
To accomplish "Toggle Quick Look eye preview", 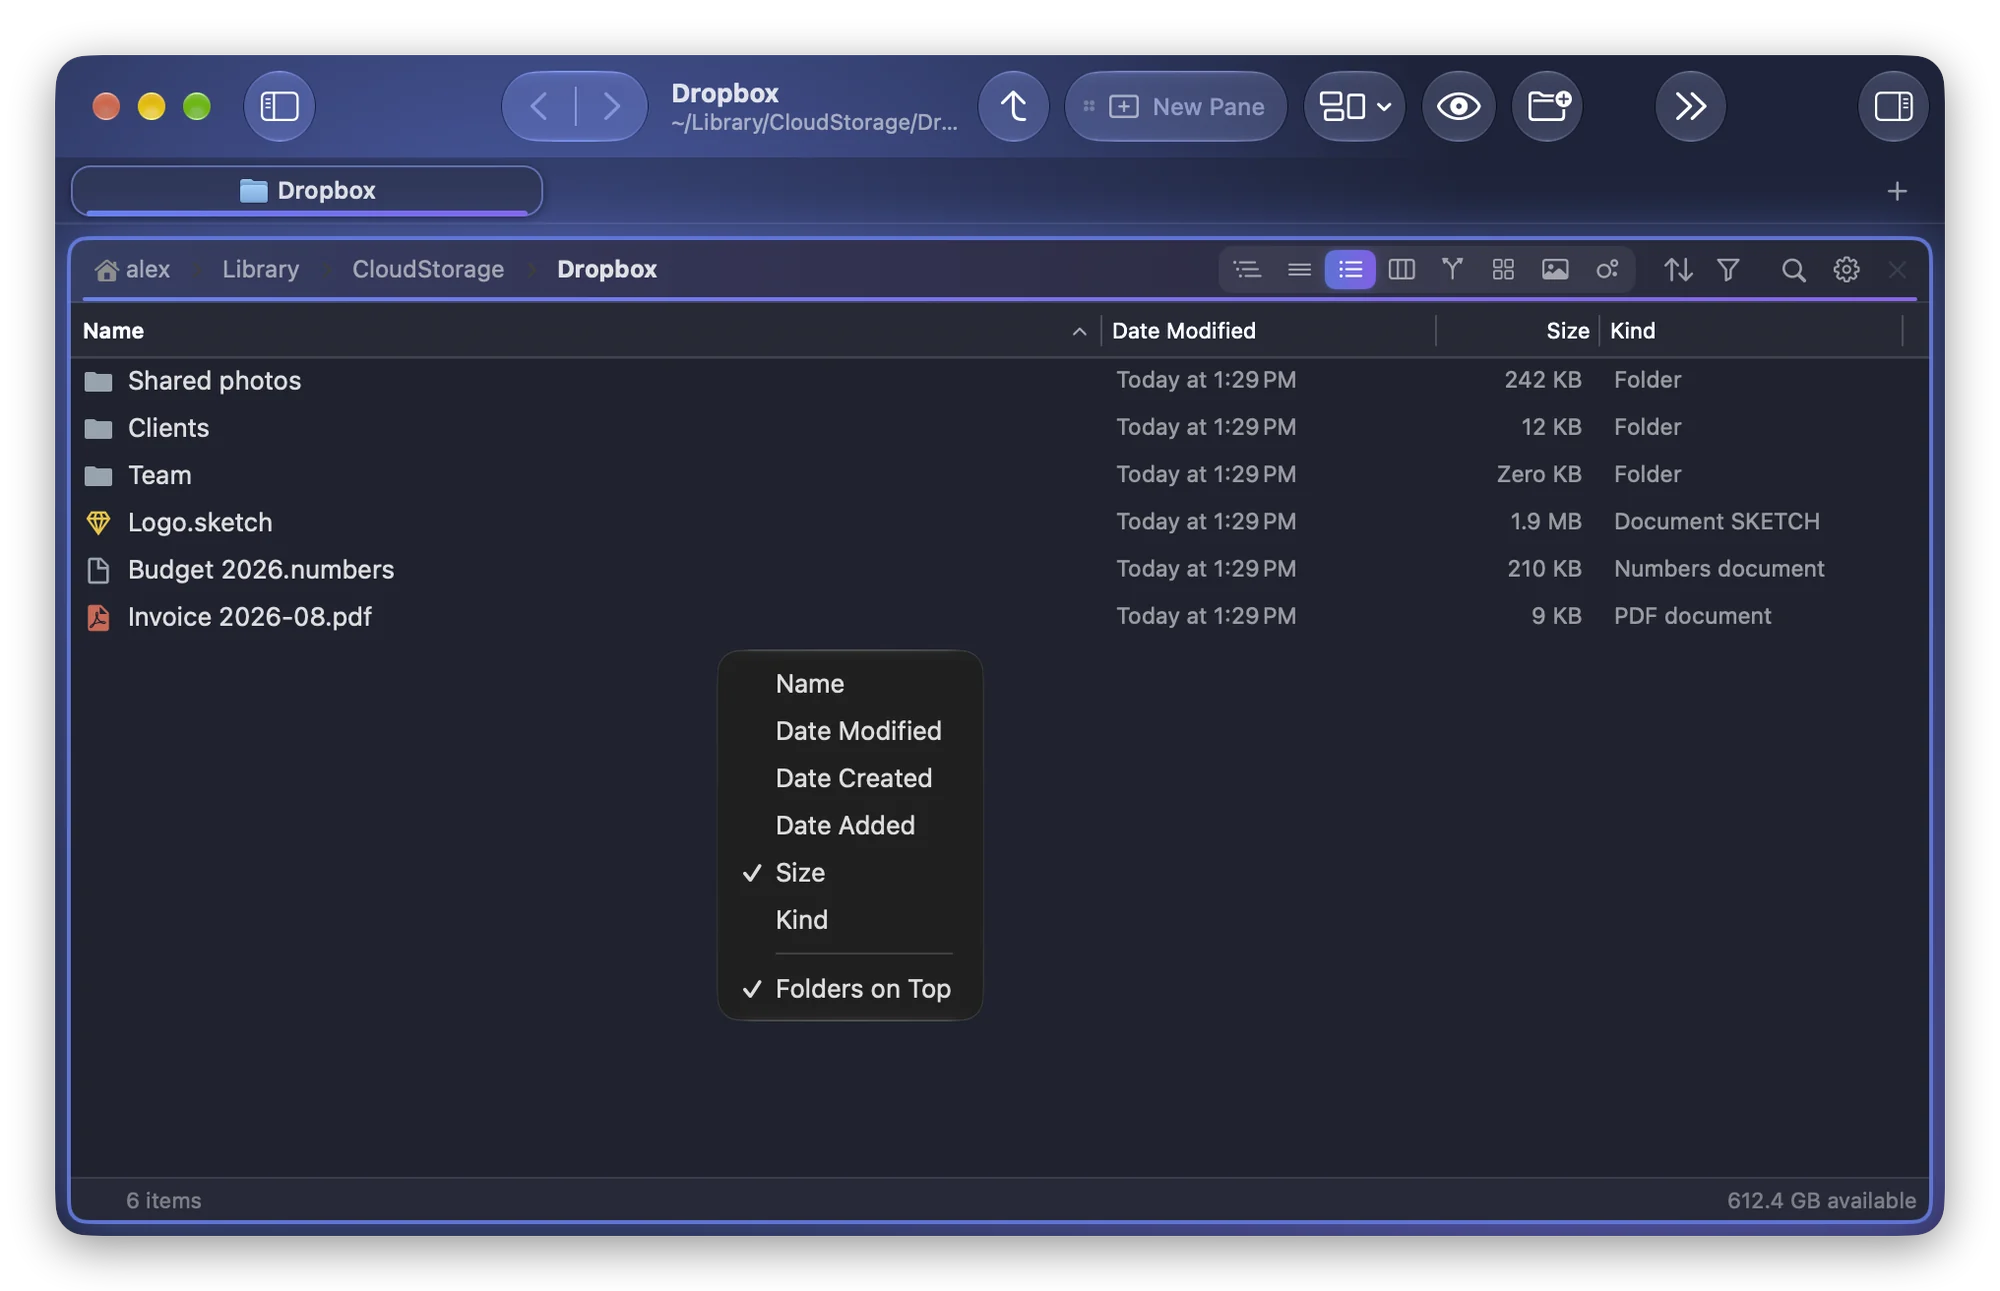I will pyautogui.click(x=1458, y=106).
